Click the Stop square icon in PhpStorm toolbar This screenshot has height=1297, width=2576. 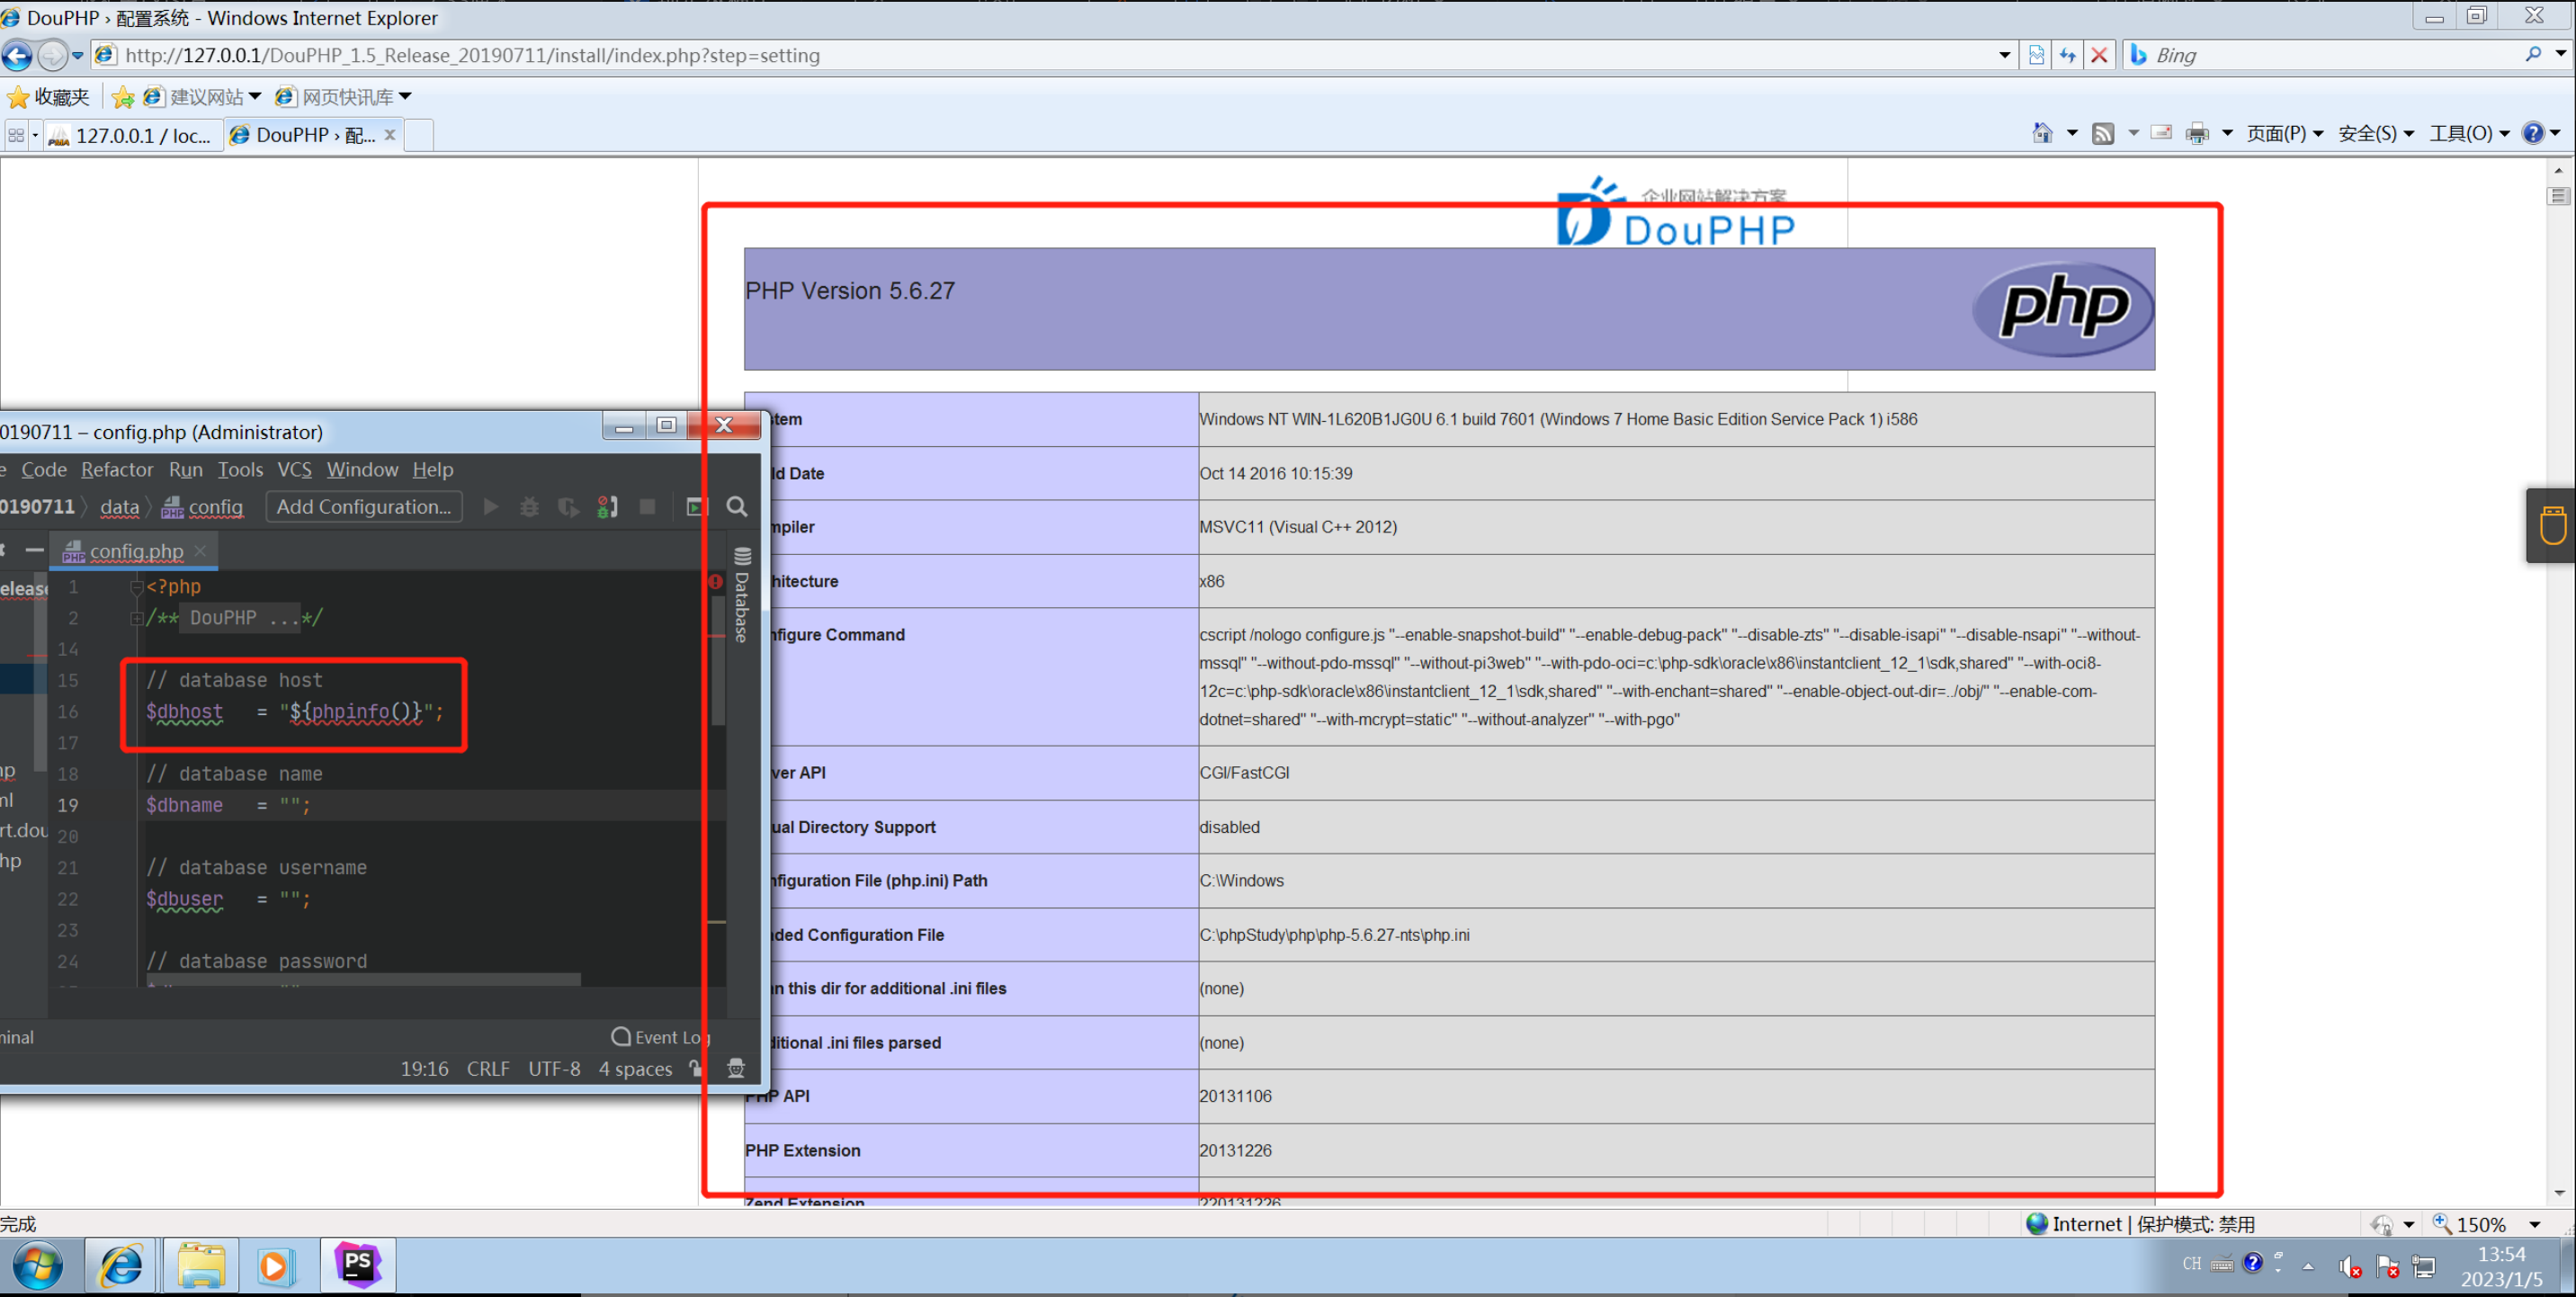click(647, 507)
